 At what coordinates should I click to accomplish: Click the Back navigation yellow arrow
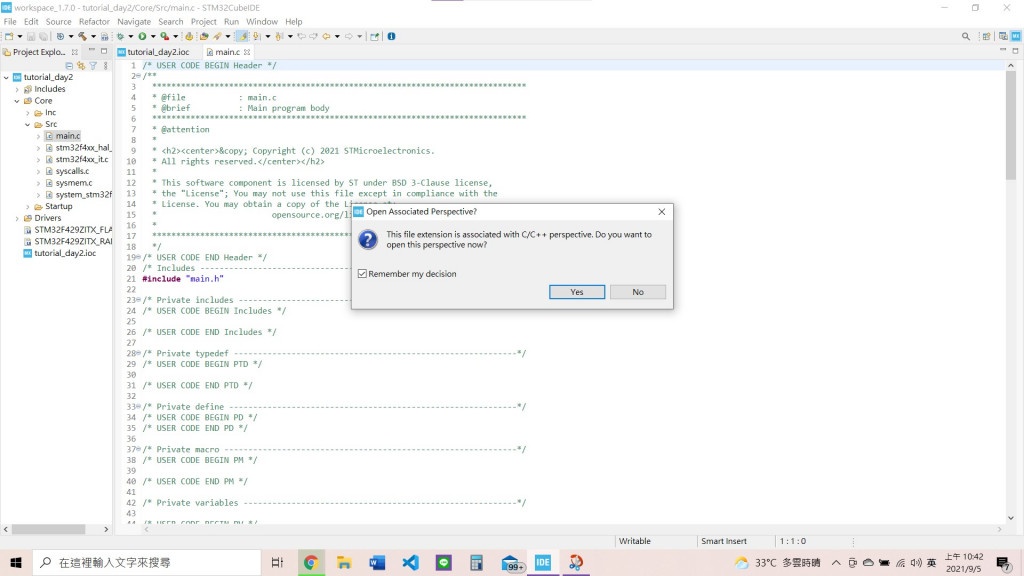coord(327,37)
